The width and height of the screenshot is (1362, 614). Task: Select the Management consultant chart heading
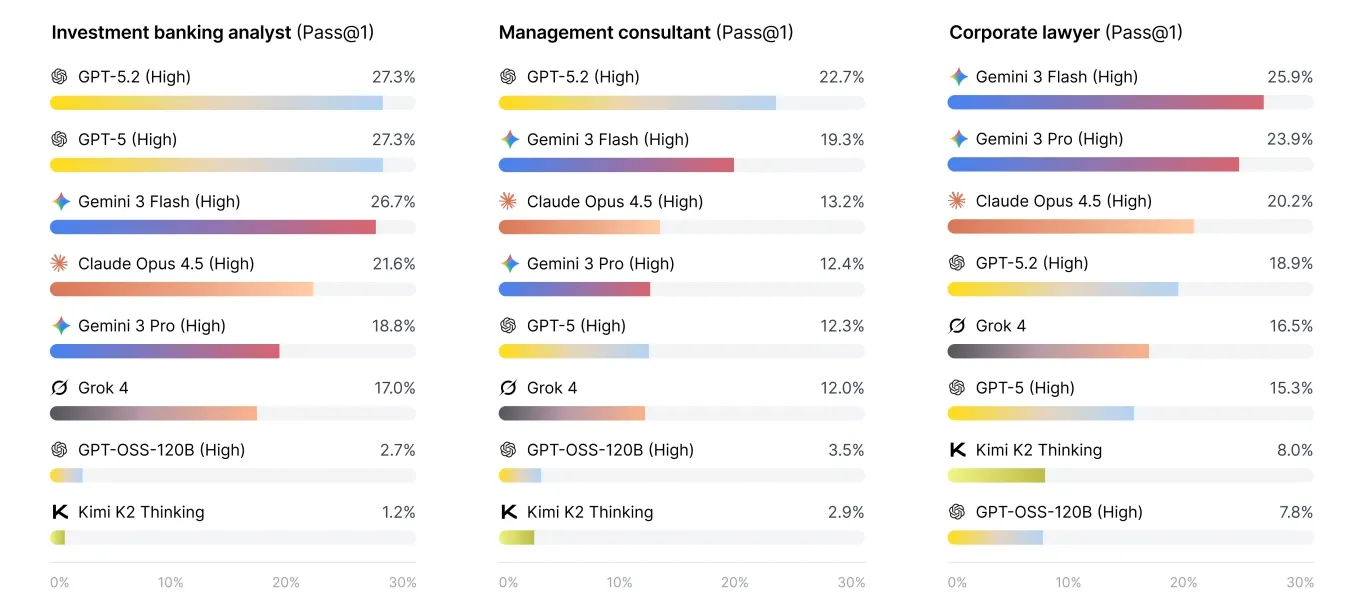(x=645, y=33)
